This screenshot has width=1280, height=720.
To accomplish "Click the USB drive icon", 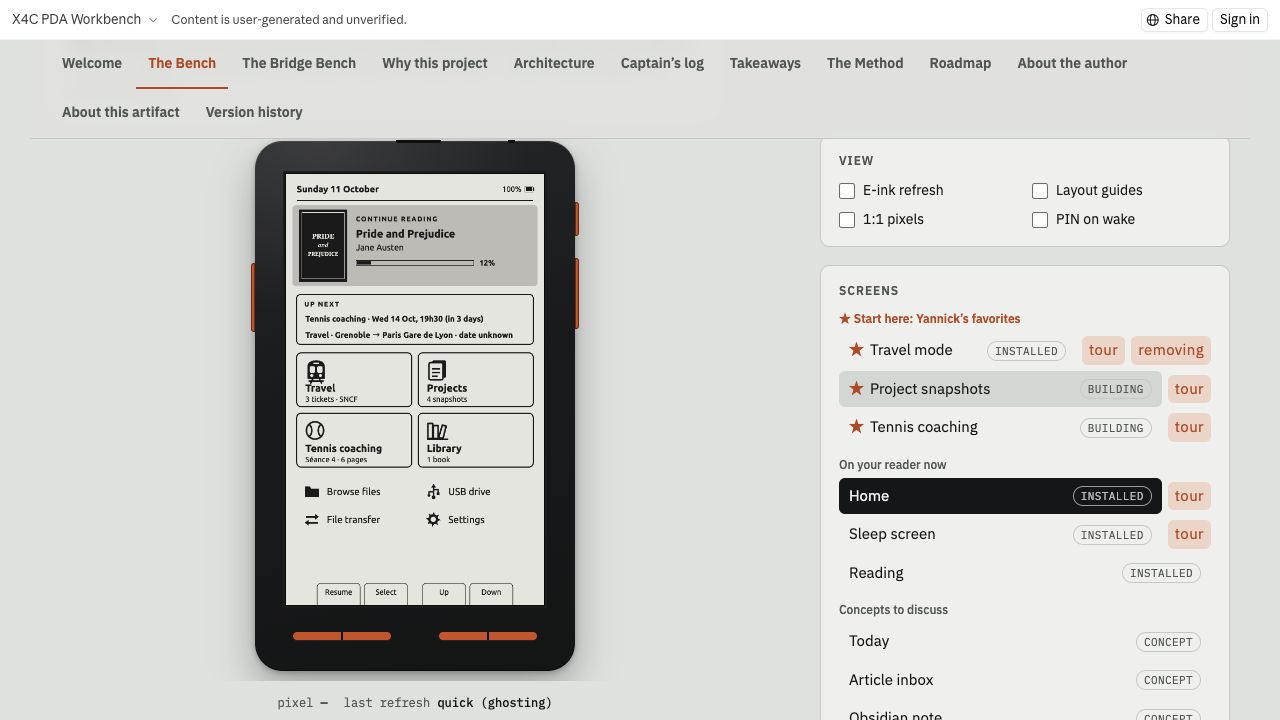I will 433,492.
